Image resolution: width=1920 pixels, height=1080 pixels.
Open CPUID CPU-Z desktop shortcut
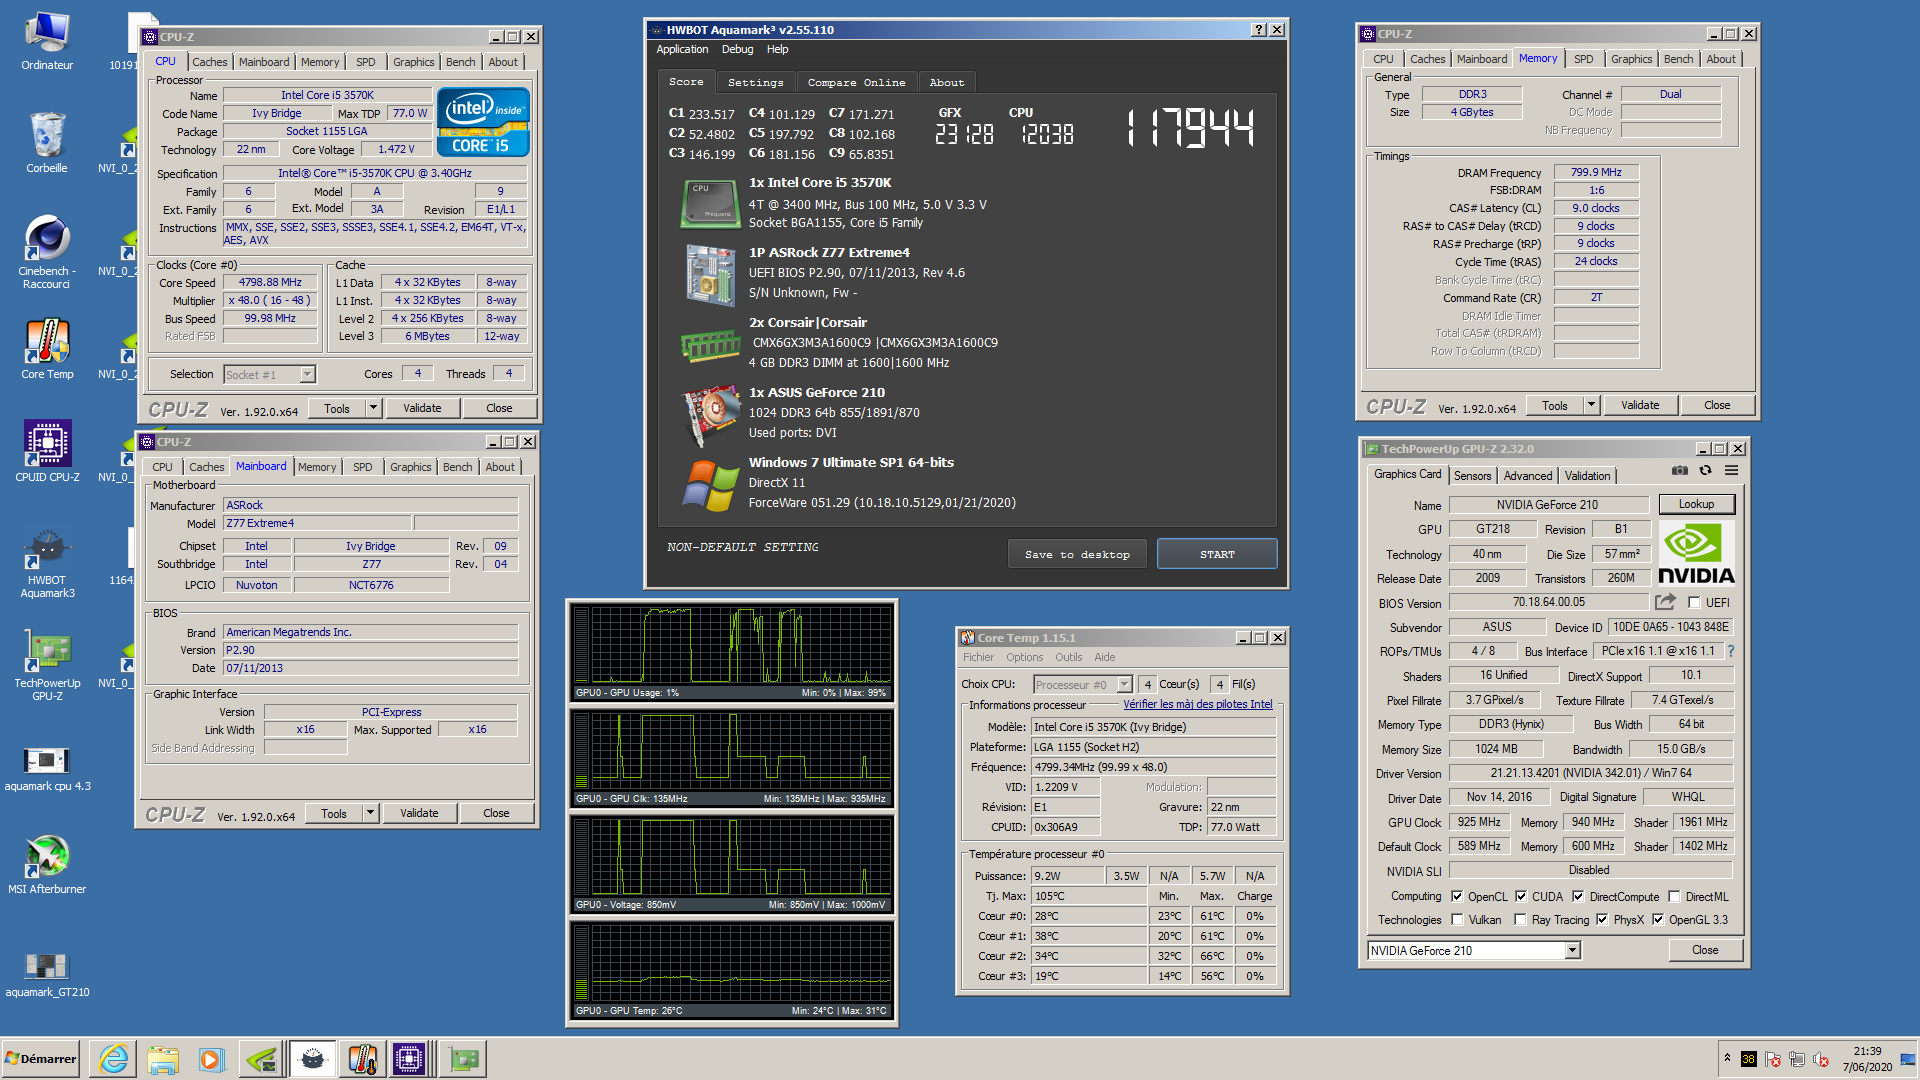tap(47, 452)
